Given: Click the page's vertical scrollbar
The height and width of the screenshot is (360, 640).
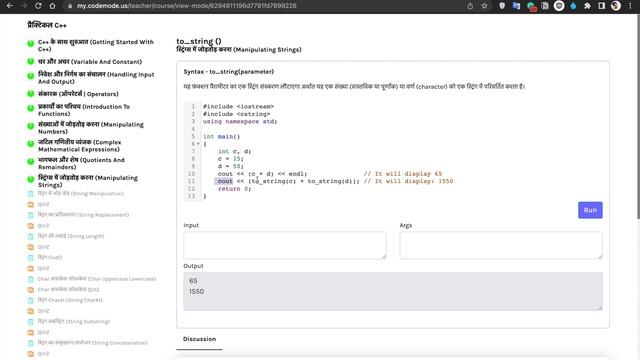Looking at the screenshot, I should tap(638, 118).
